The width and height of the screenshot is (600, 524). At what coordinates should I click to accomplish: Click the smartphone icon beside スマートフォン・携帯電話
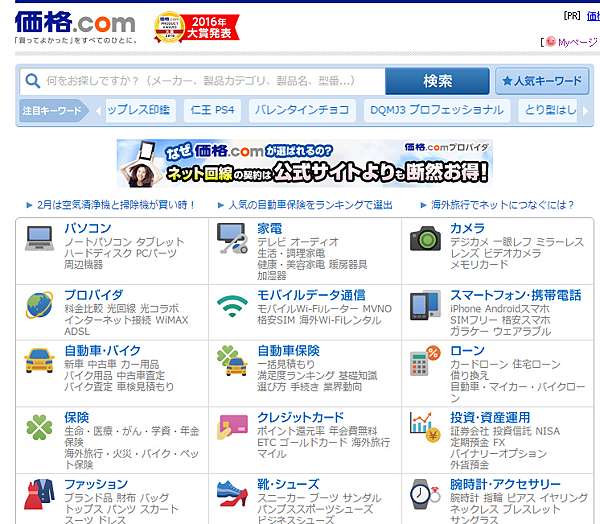tap(425, 305)
